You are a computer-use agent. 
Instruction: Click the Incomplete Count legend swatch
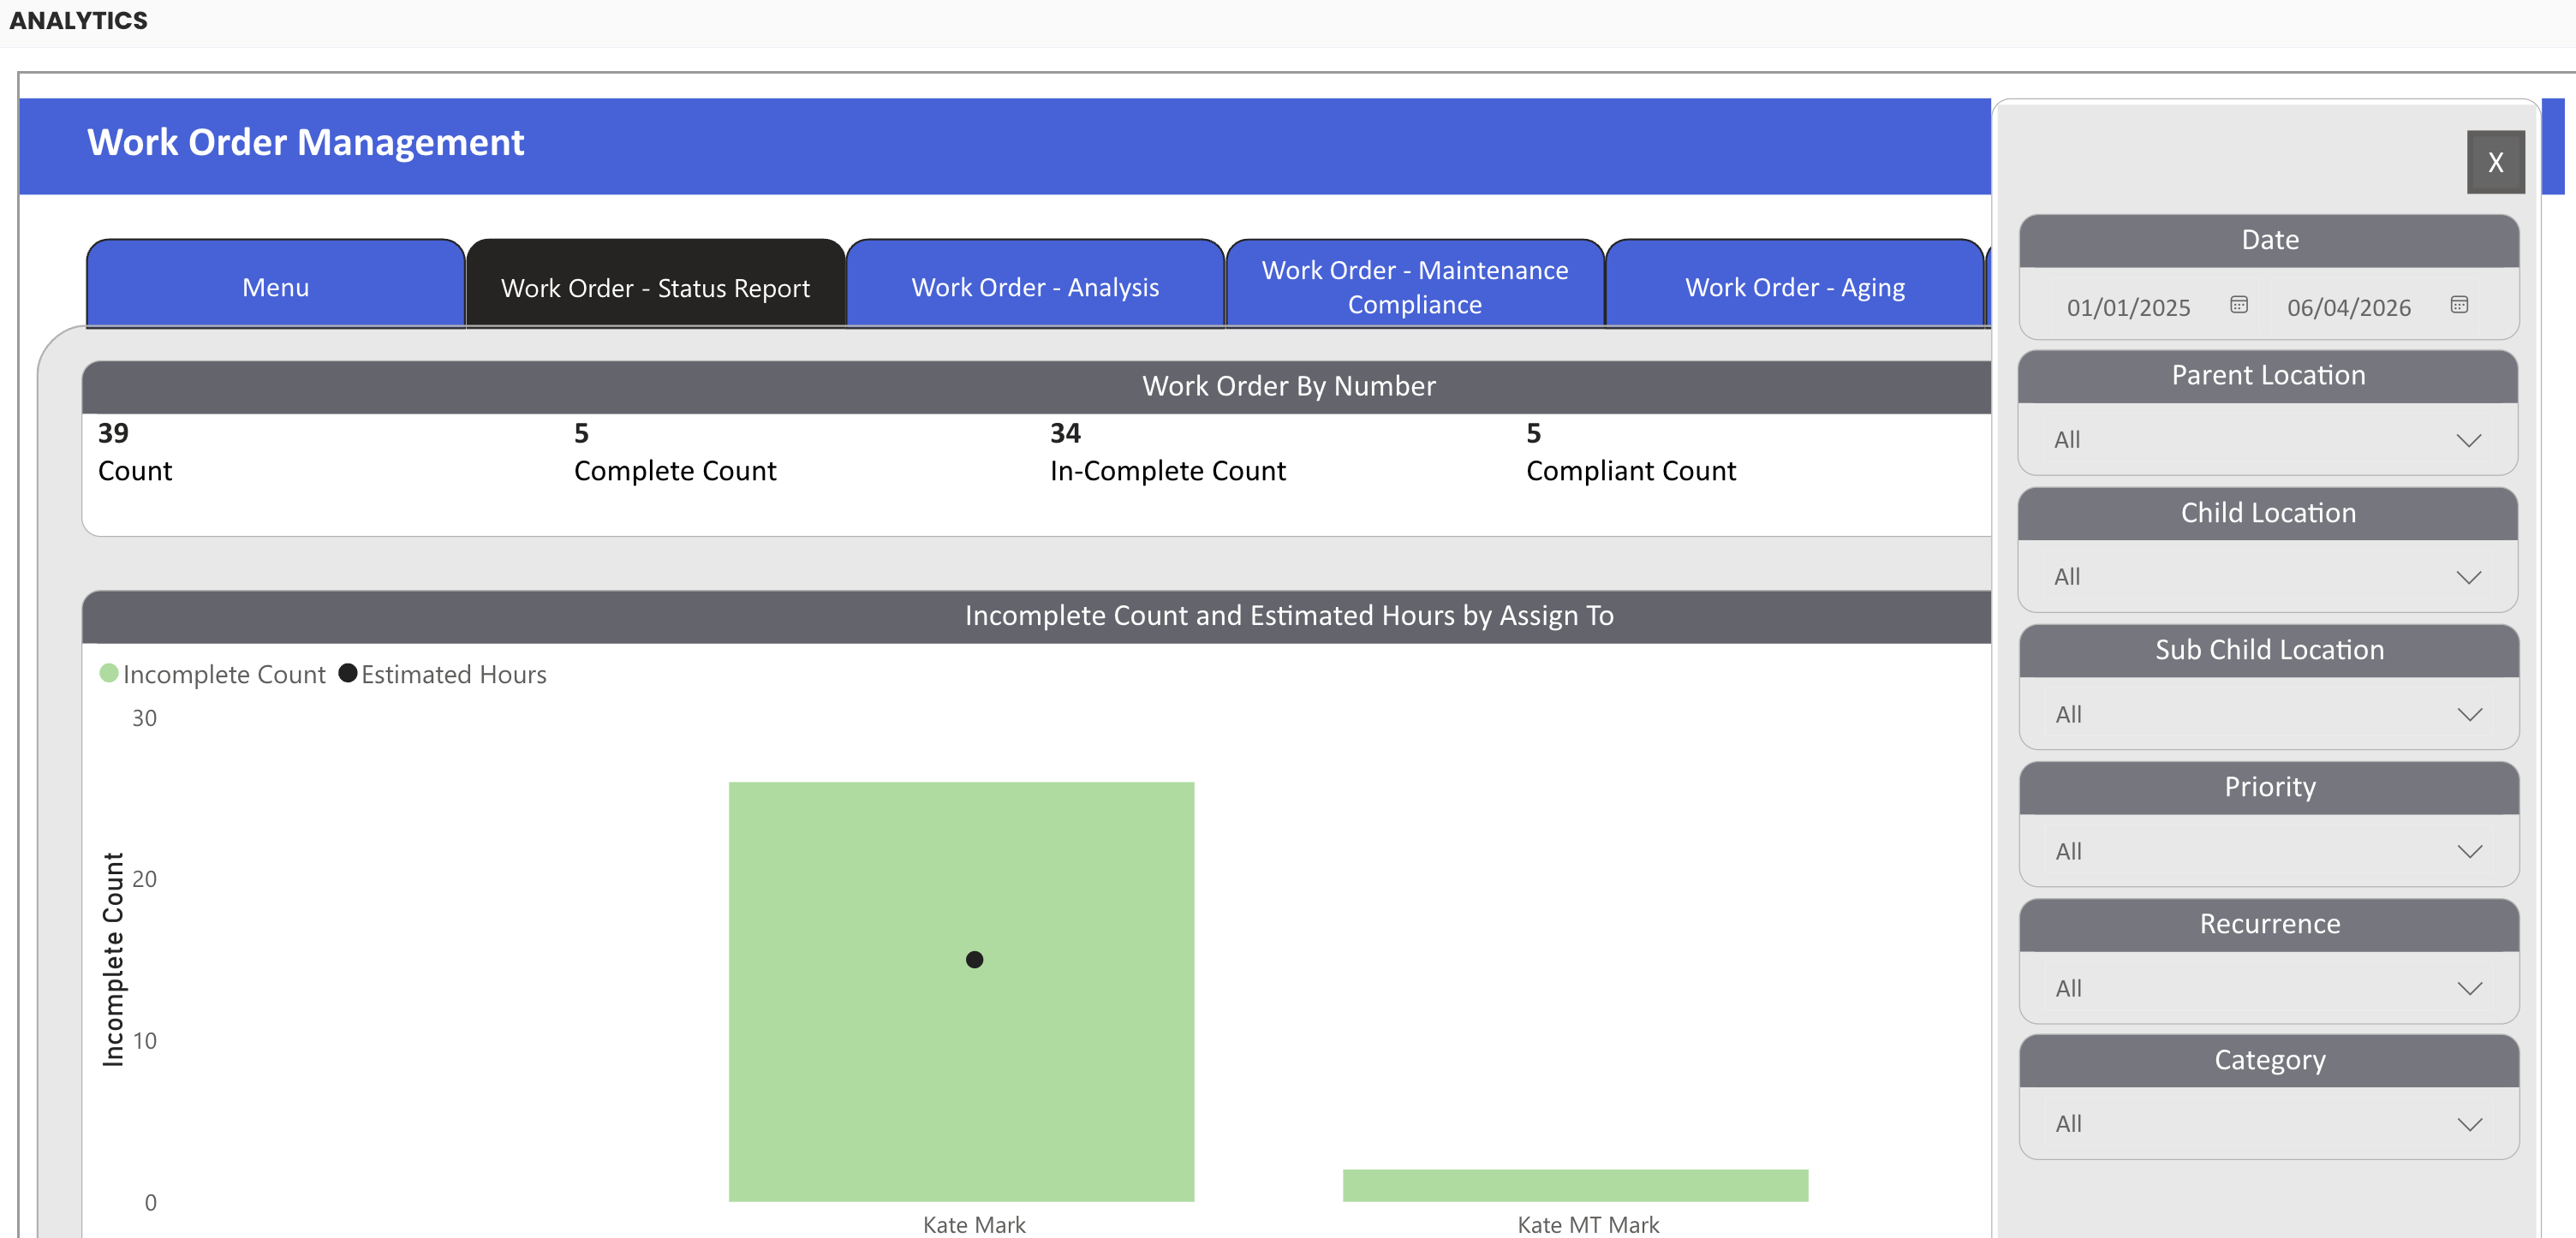point(109,673)
